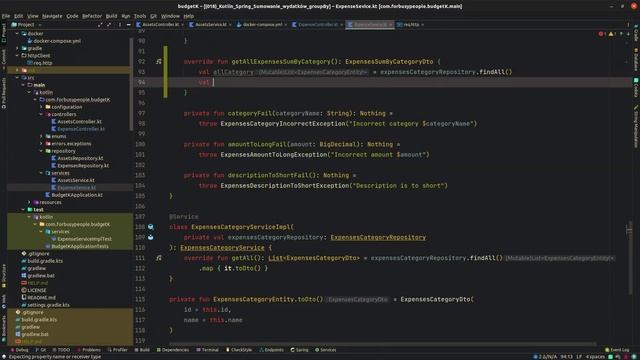Open the Spring tool window

(x=299, y=350)
